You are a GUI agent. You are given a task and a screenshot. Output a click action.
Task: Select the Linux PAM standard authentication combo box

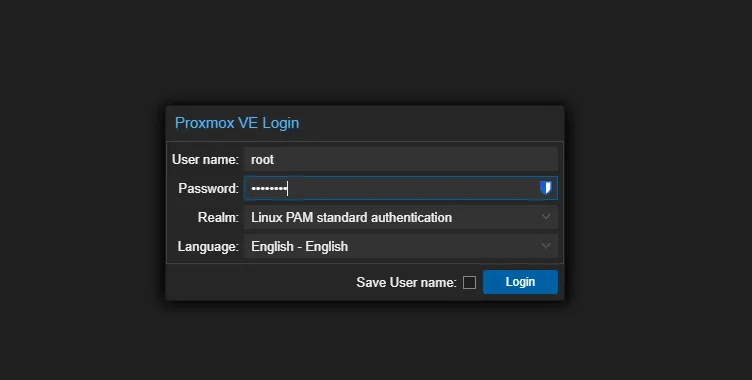[400, 217]
